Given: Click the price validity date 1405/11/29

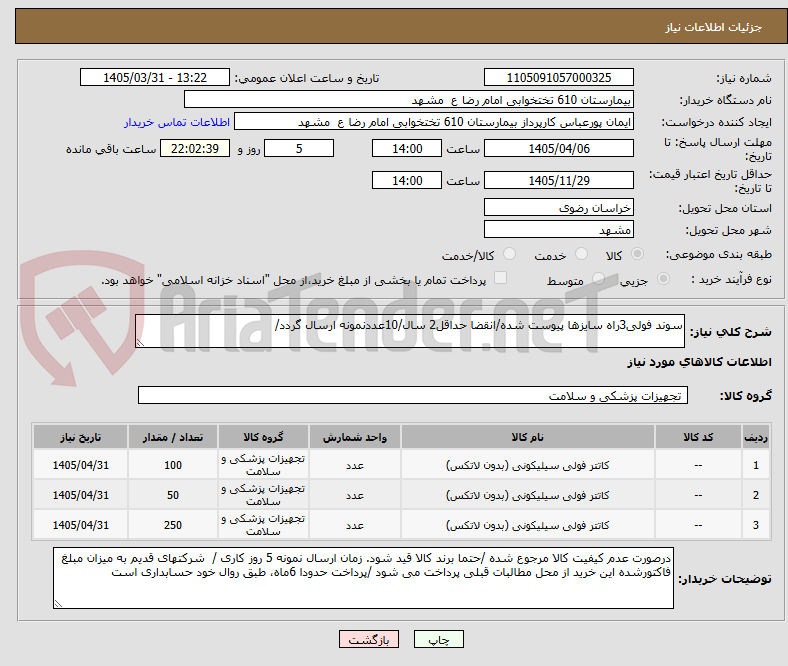Looking at the screenshot, I should click(x=558, y=180).
